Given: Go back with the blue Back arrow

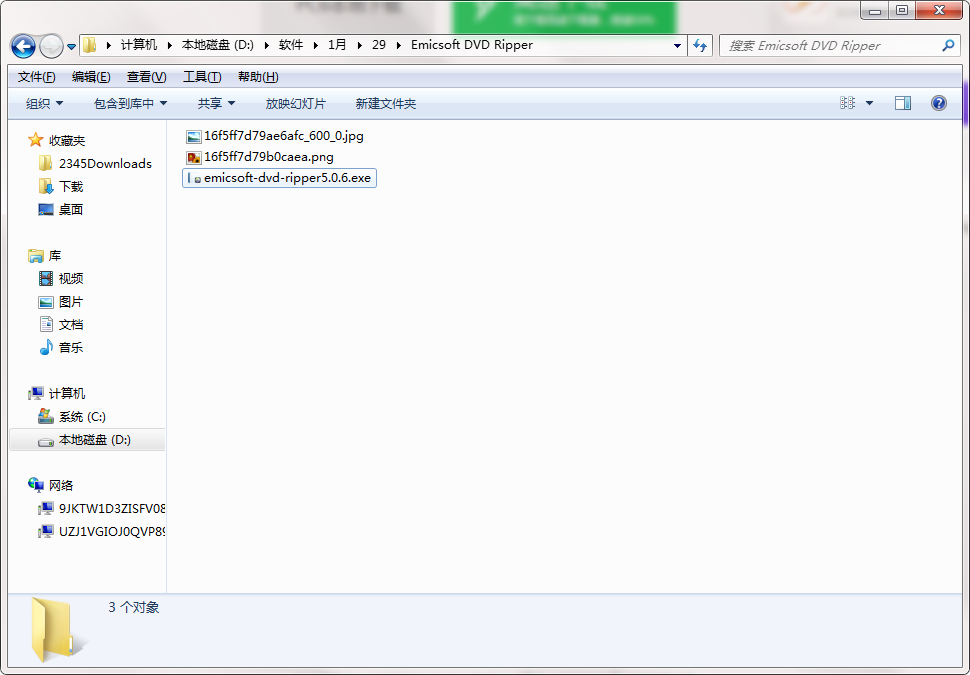Looking at the screenshot, I should click(24, 46).
